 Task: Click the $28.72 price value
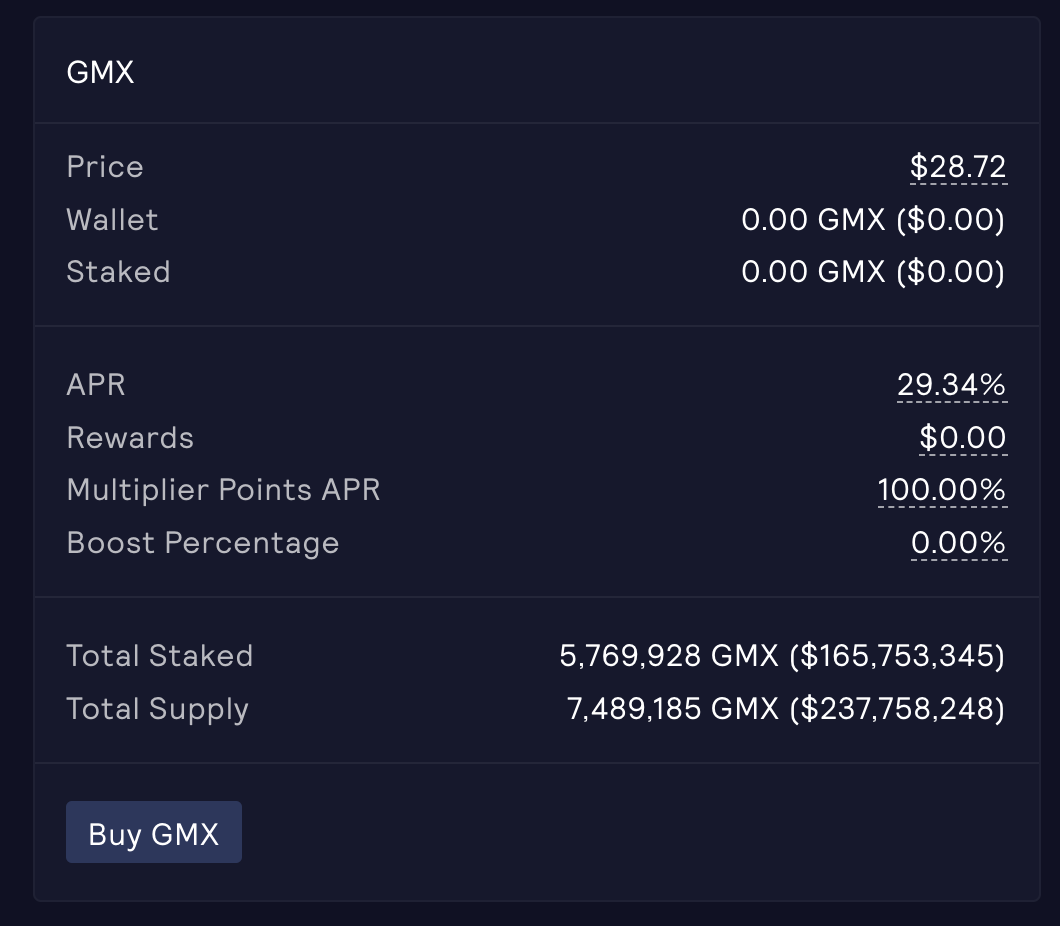[x=957, y=167]
